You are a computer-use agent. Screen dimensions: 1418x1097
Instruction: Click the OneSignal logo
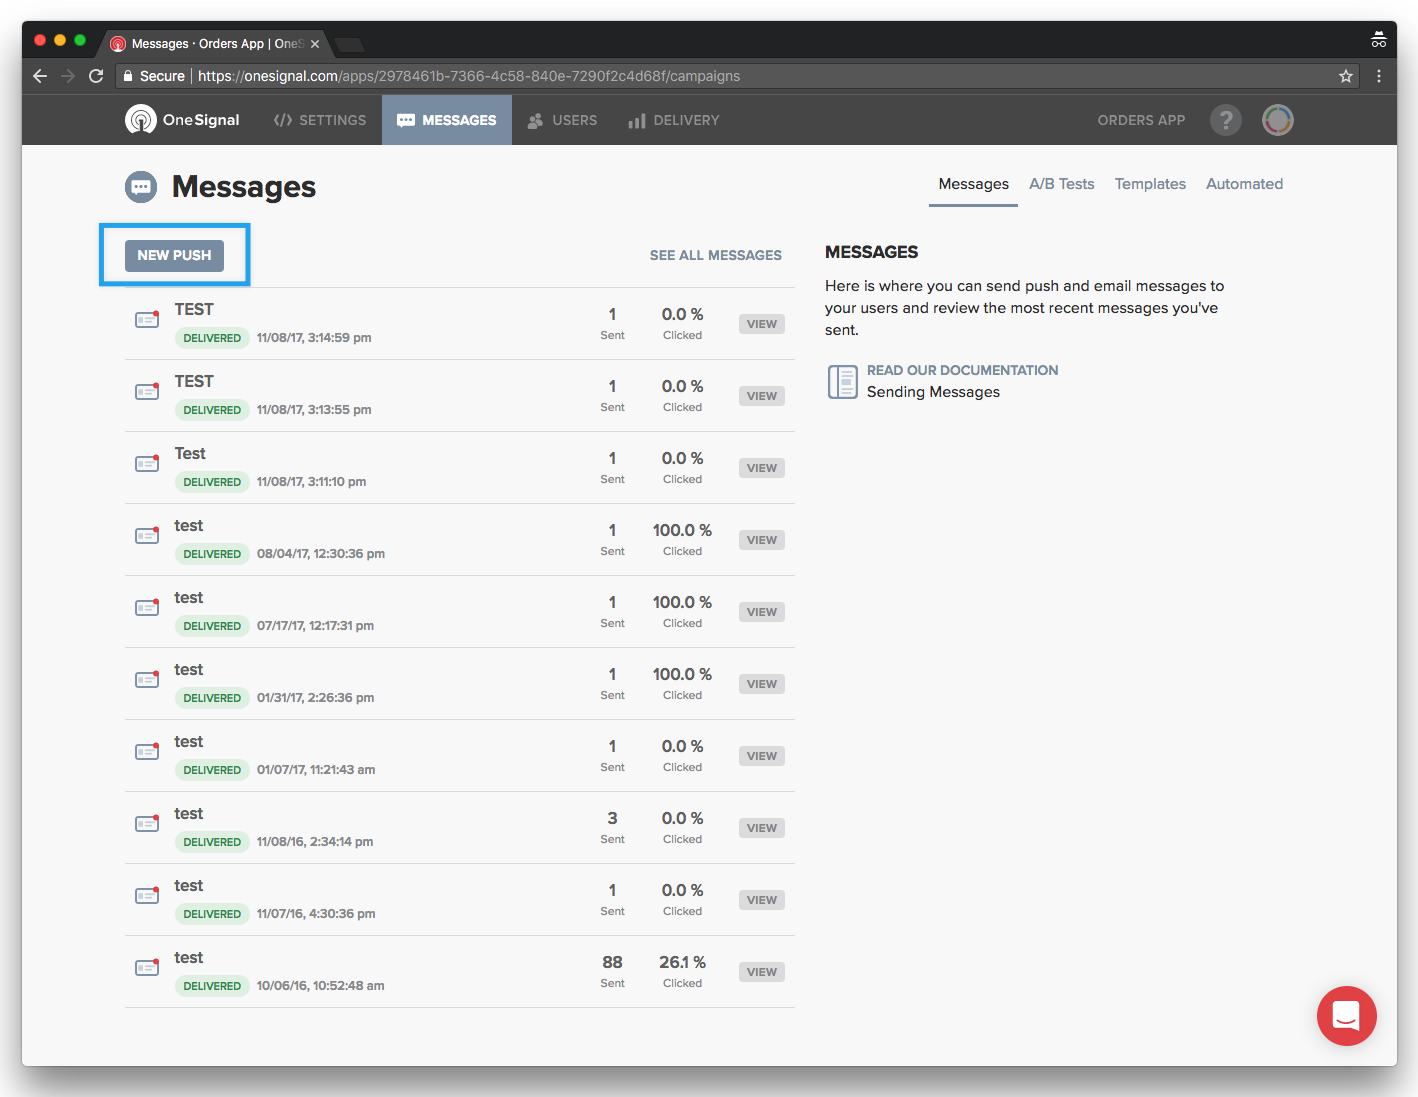click(x=182, y=120)
